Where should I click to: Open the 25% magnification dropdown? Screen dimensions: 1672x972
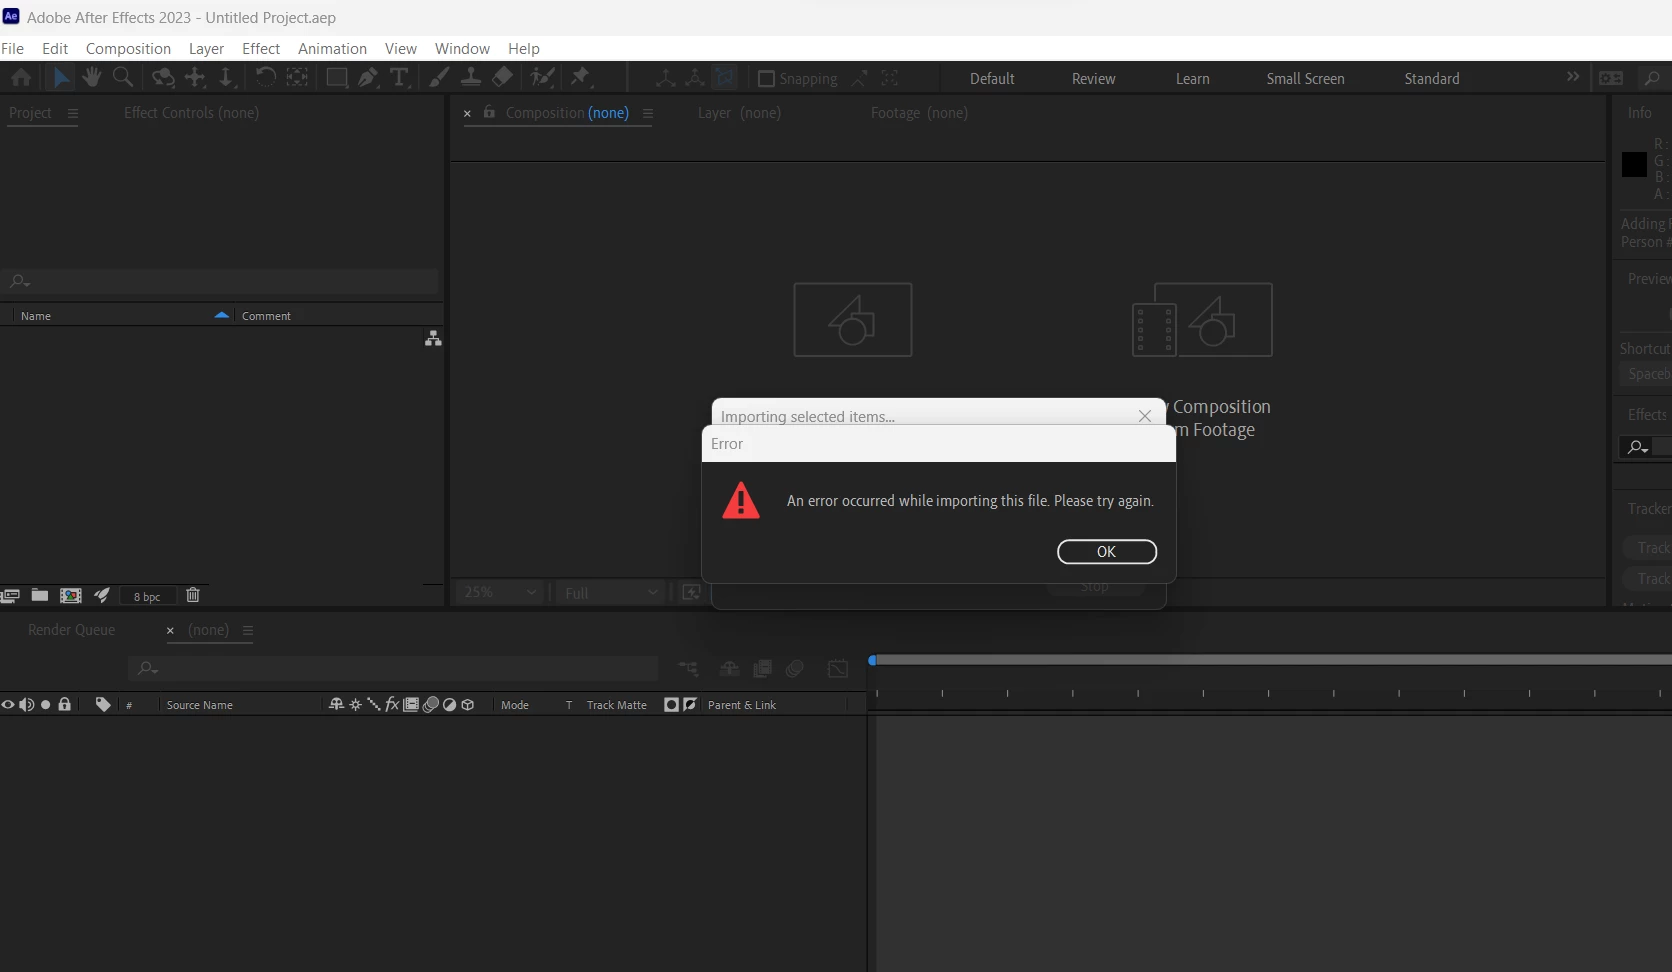[x=499, y=592]
